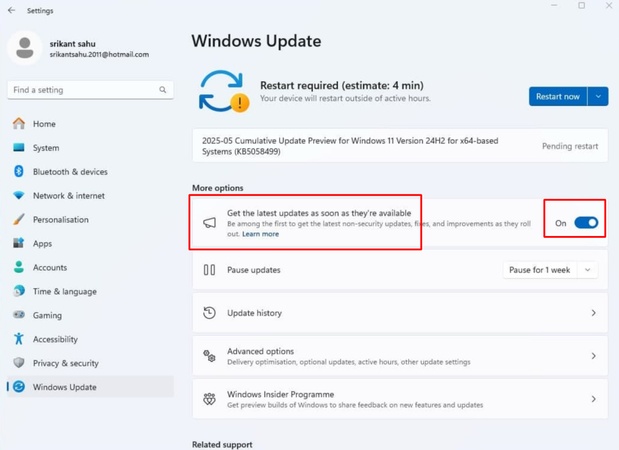Click the Privacy & security shield icon
The height and width of the screenshot is (450, 619).
point(19,363)
